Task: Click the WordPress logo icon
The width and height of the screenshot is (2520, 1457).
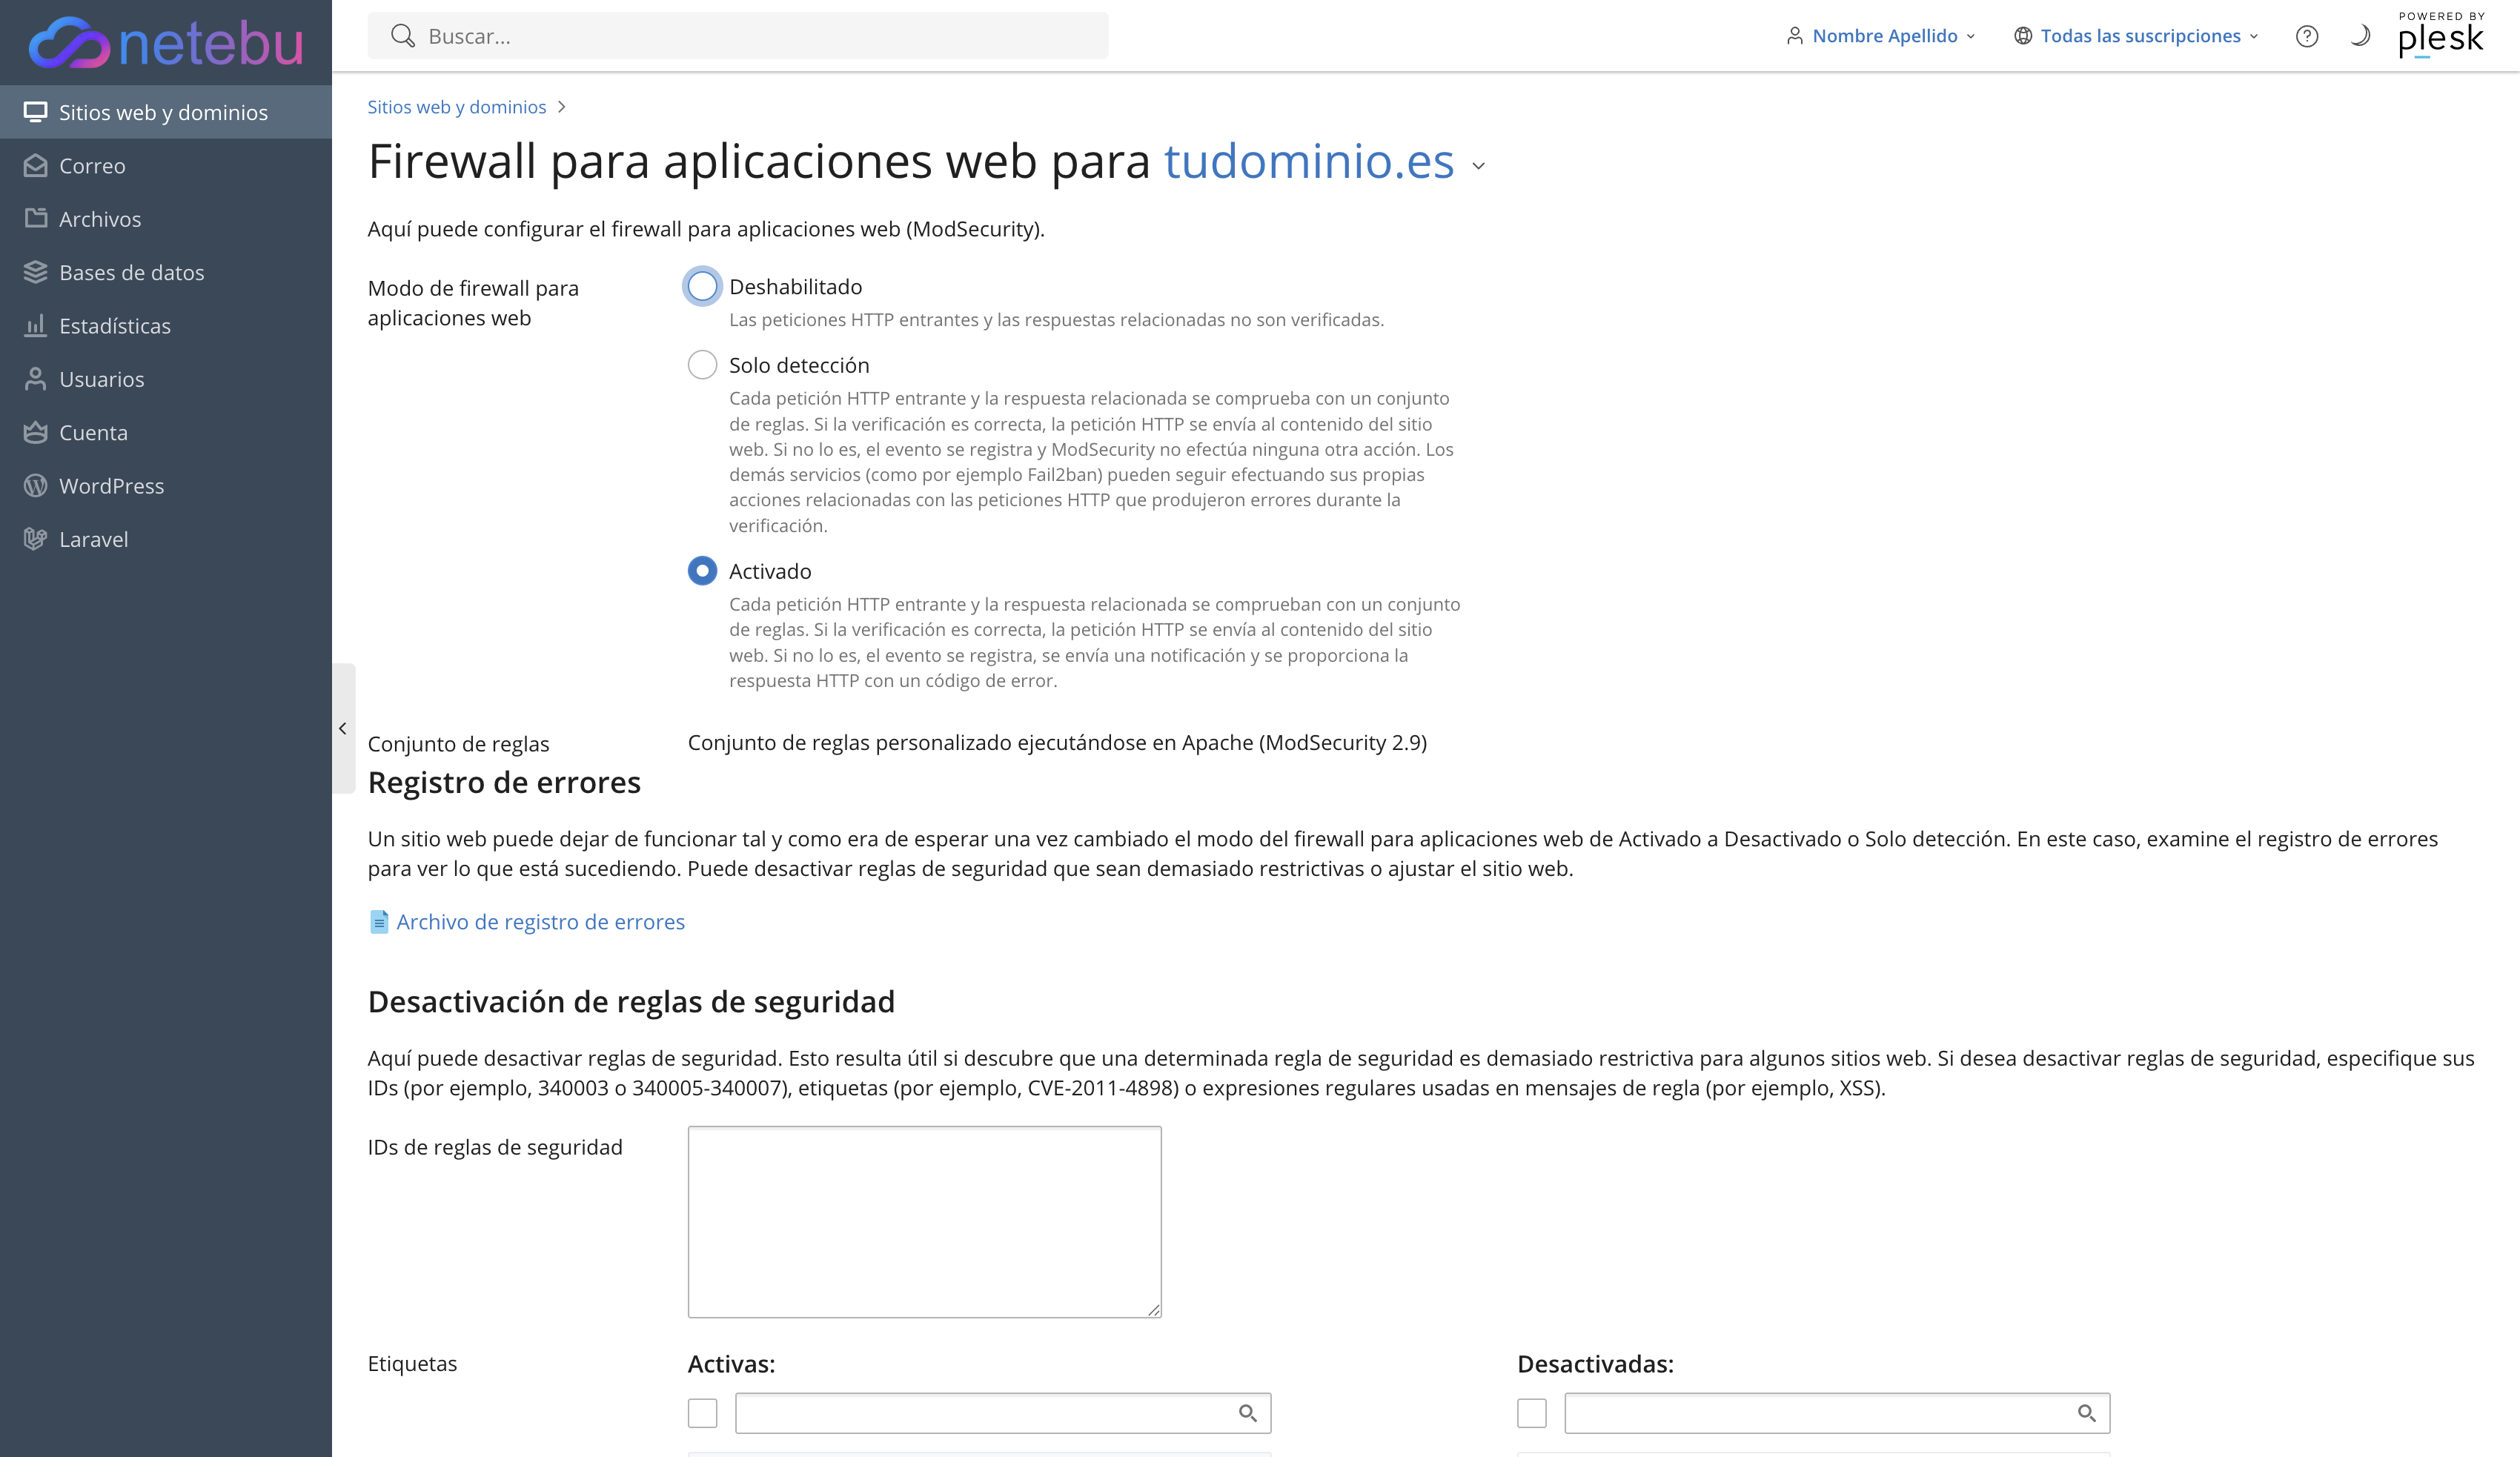Action: (36, 486)
